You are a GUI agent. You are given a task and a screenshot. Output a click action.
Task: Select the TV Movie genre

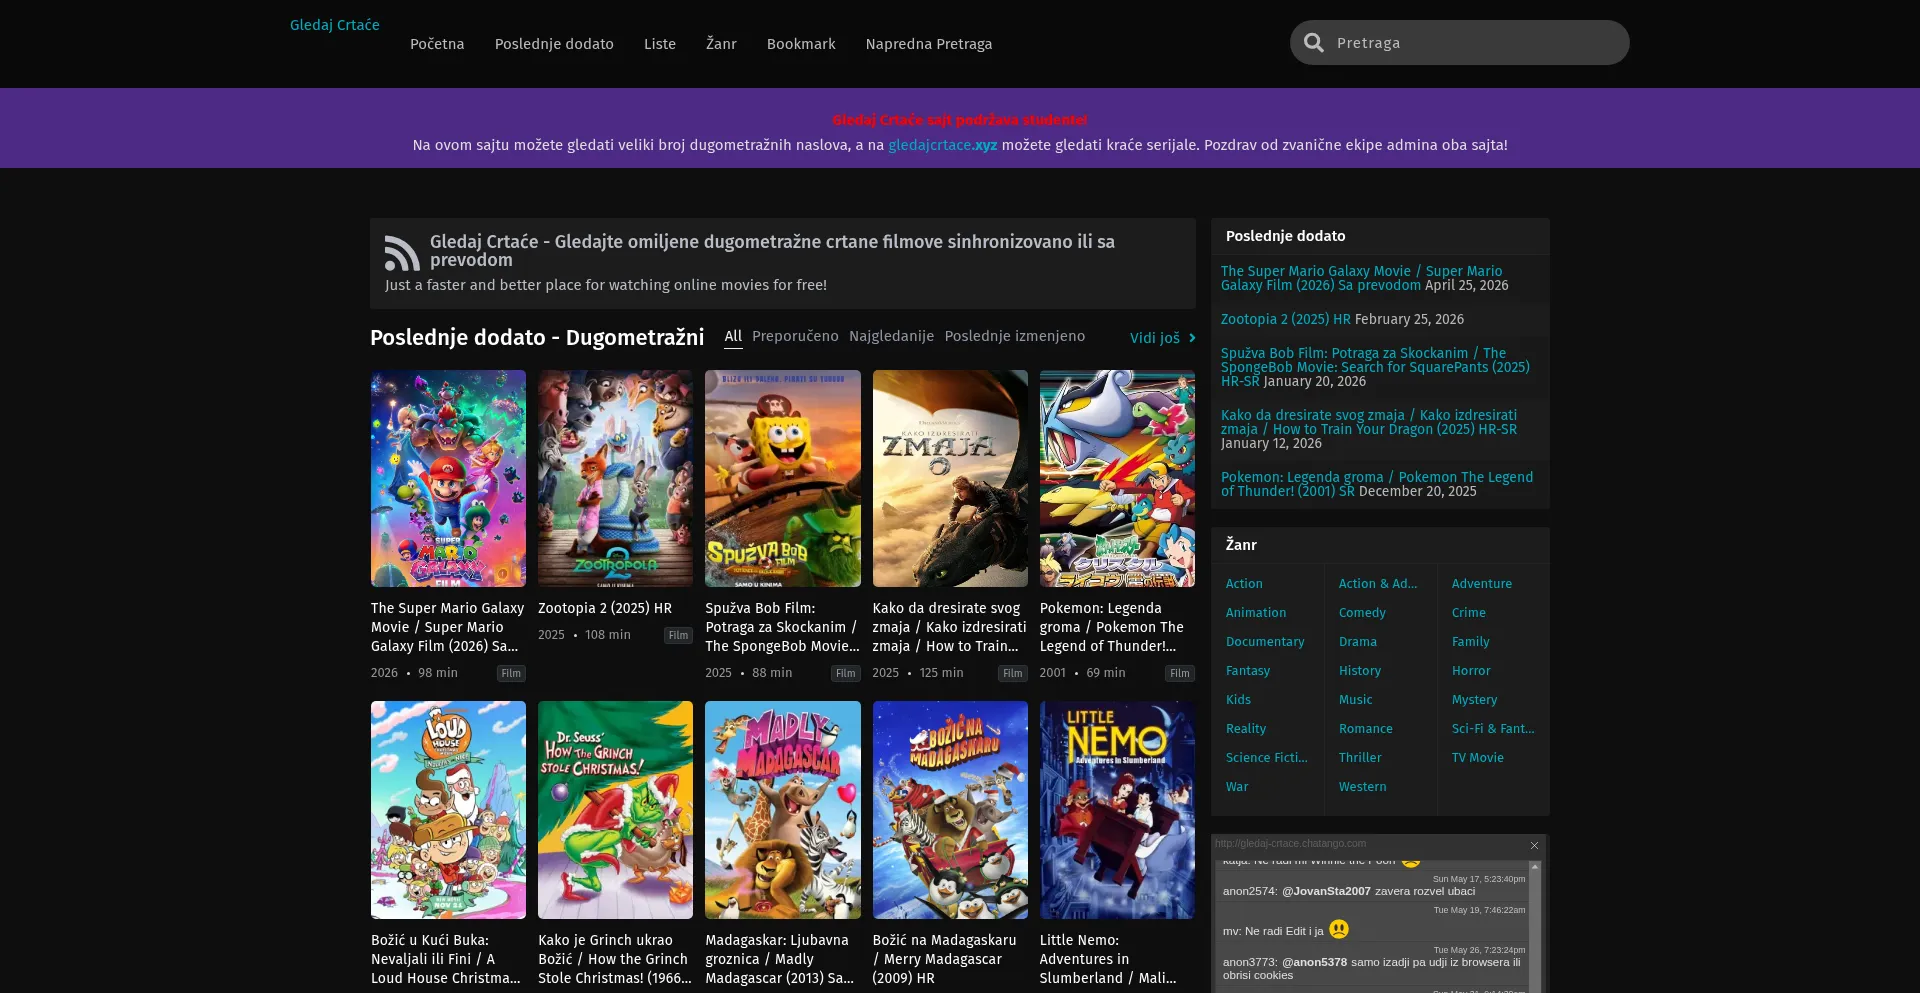[1478, 758]
